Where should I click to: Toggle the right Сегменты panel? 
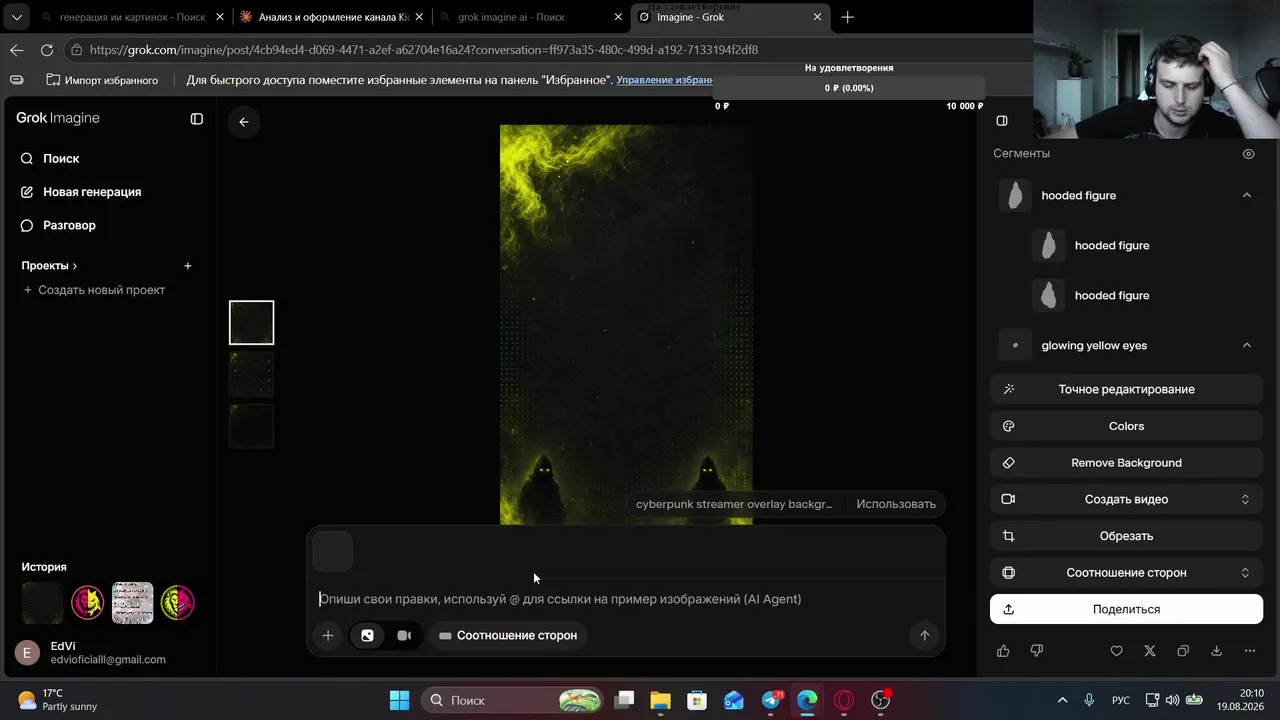click(x=1002, y=121)
